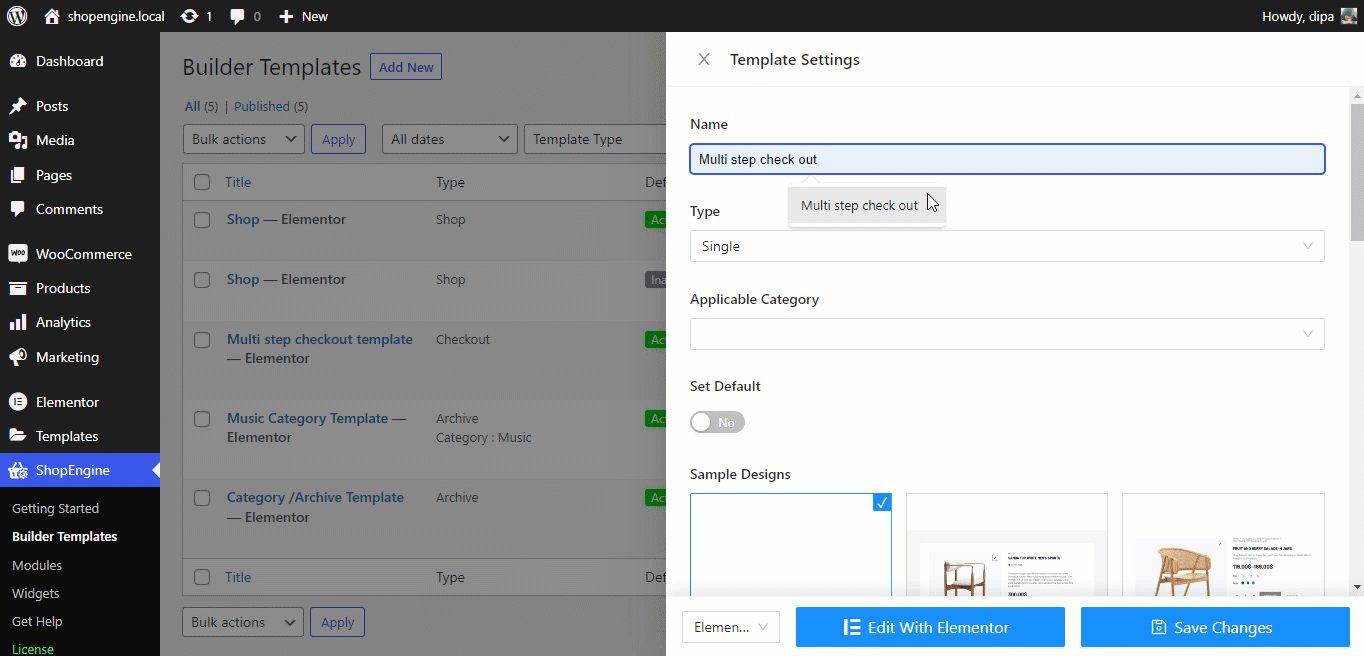
Task: Open the Applicable Category dropdown
Action: (x=1007, y=334)
